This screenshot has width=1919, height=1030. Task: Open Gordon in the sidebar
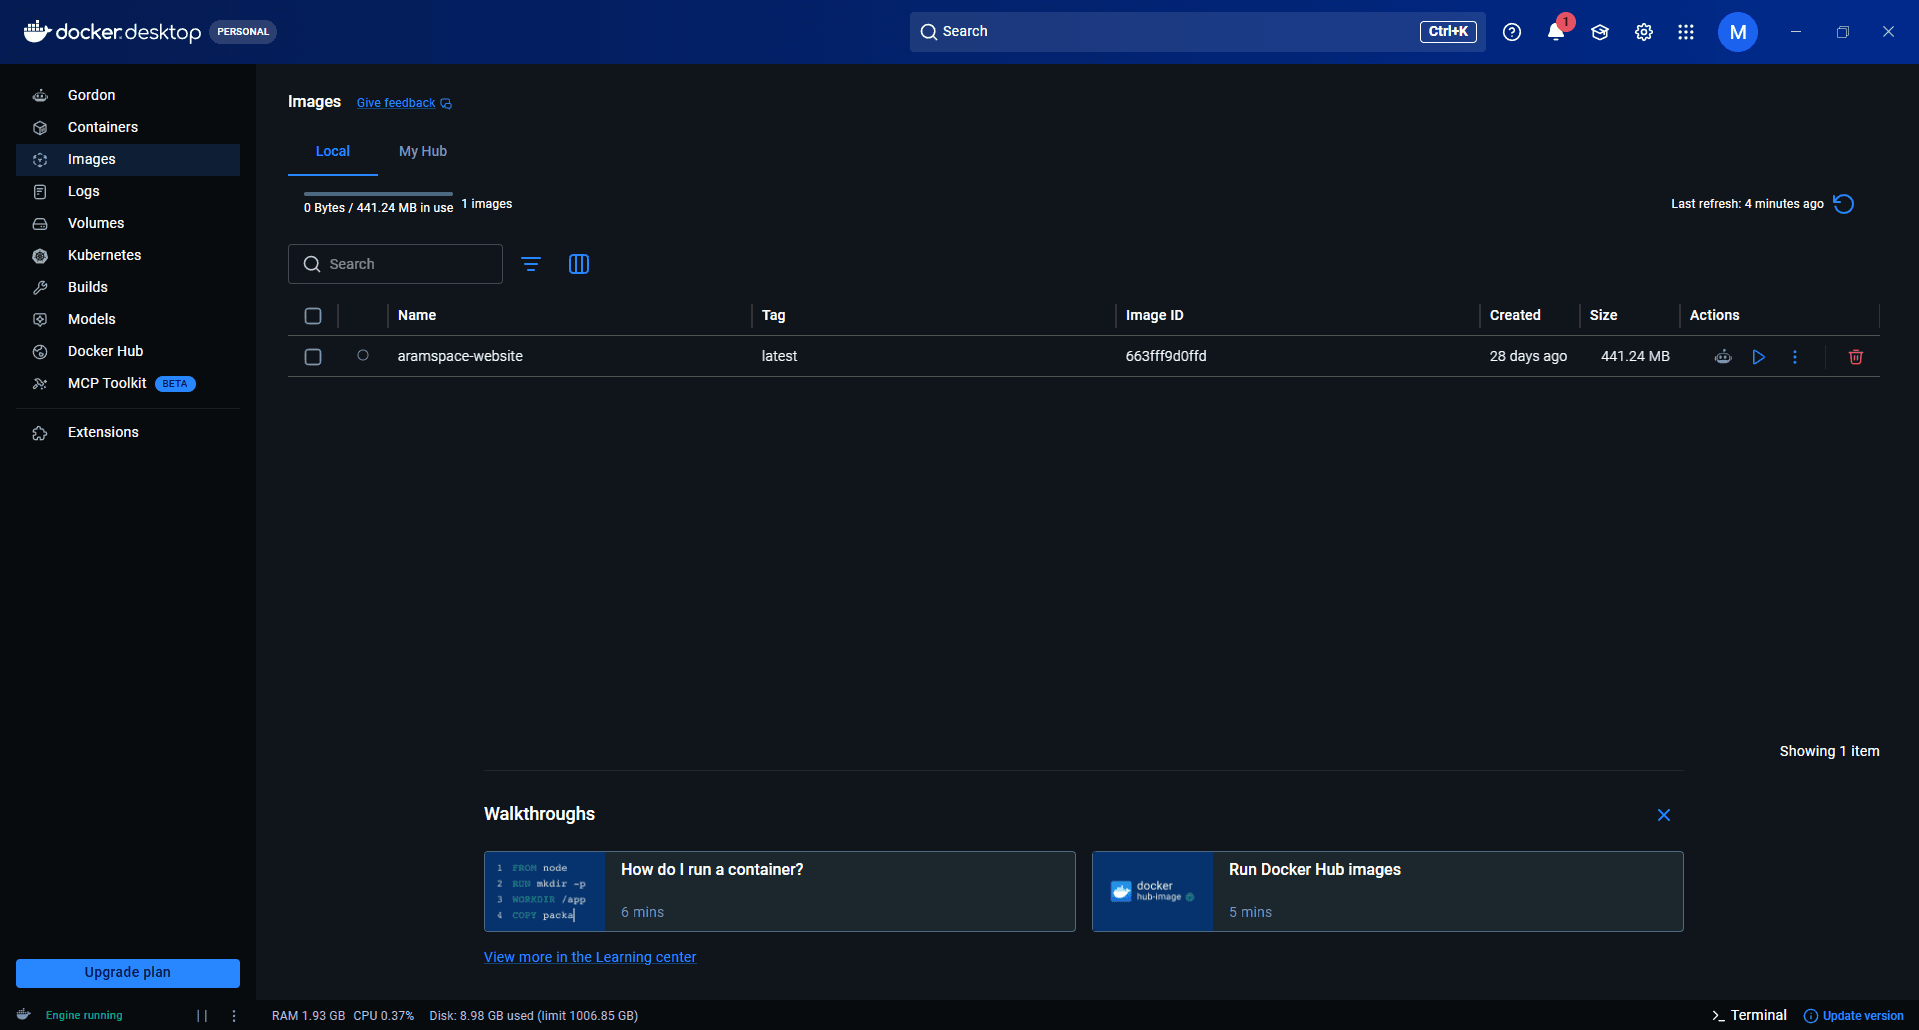click(128, 95)
